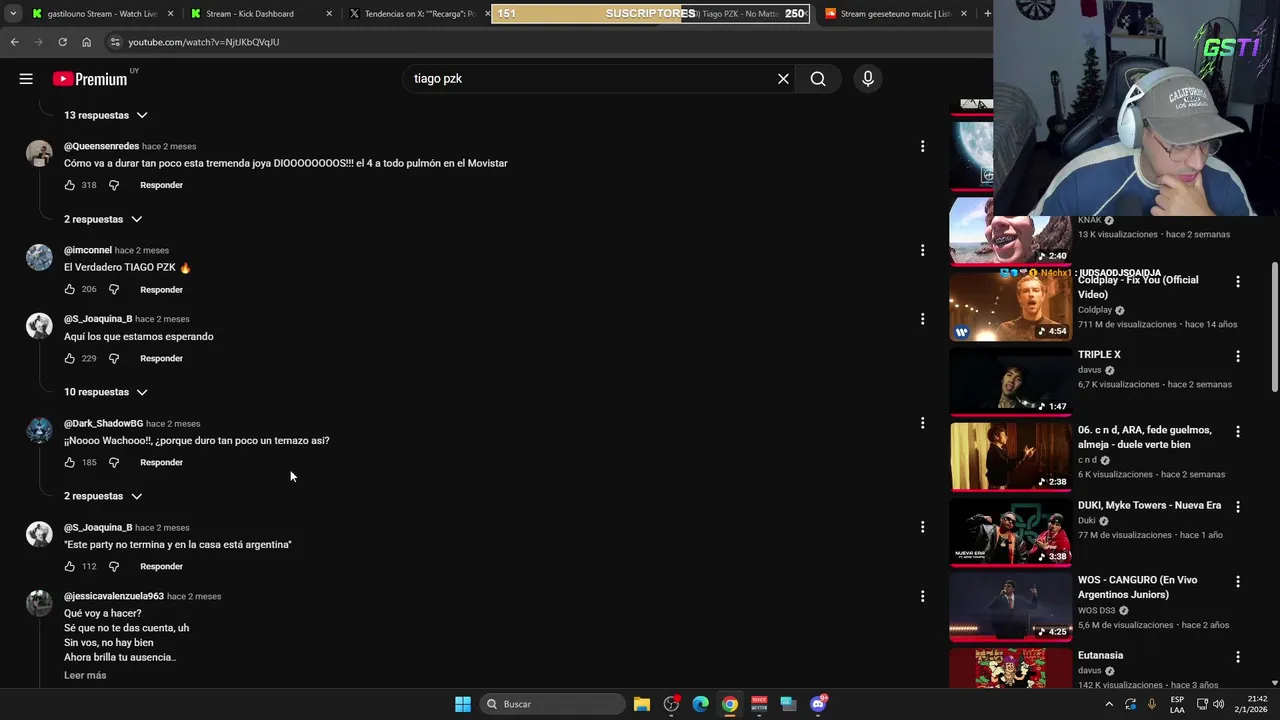Open the browser tab list dropdown
This screenshot has height=720, width=1280.
(x=12, y=13)
